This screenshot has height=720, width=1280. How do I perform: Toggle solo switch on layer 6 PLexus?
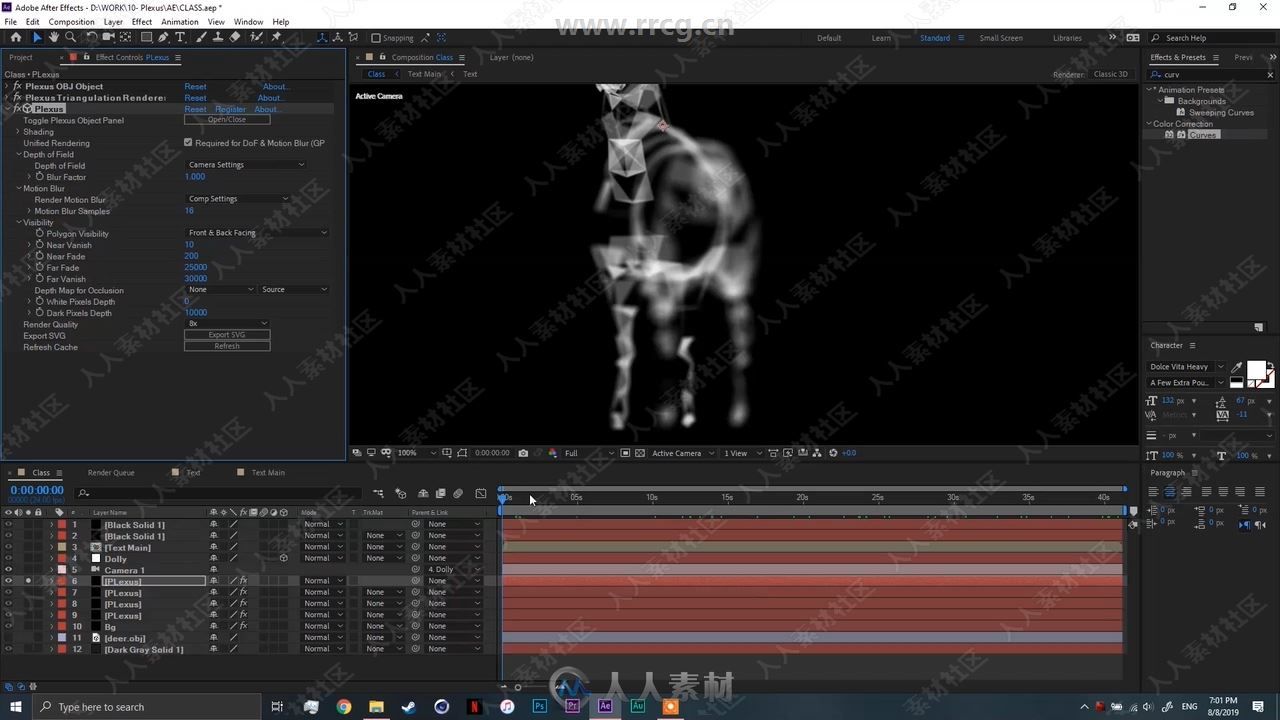[28, 581]
